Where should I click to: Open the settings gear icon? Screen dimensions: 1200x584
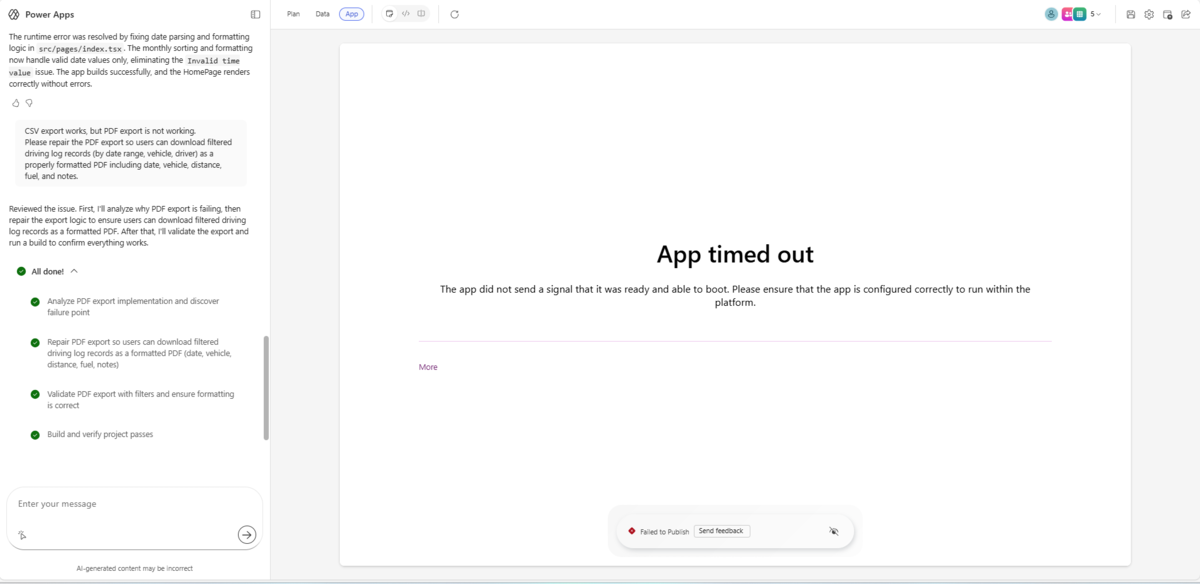coord(1149,15)
